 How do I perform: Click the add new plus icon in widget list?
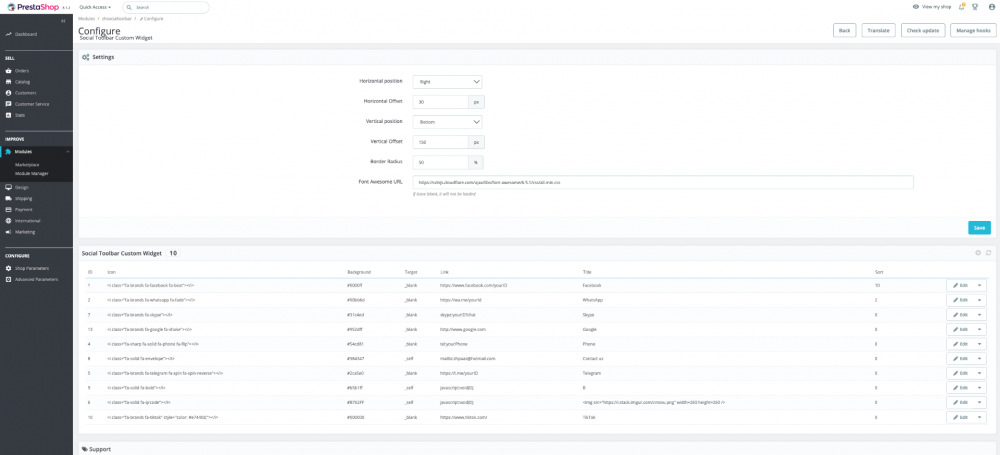tap(978, 253)
